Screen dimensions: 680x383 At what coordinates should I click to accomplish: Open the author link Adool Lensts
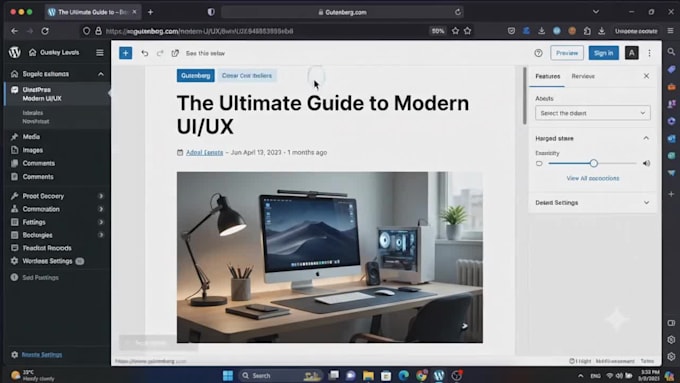coord(205,153)
